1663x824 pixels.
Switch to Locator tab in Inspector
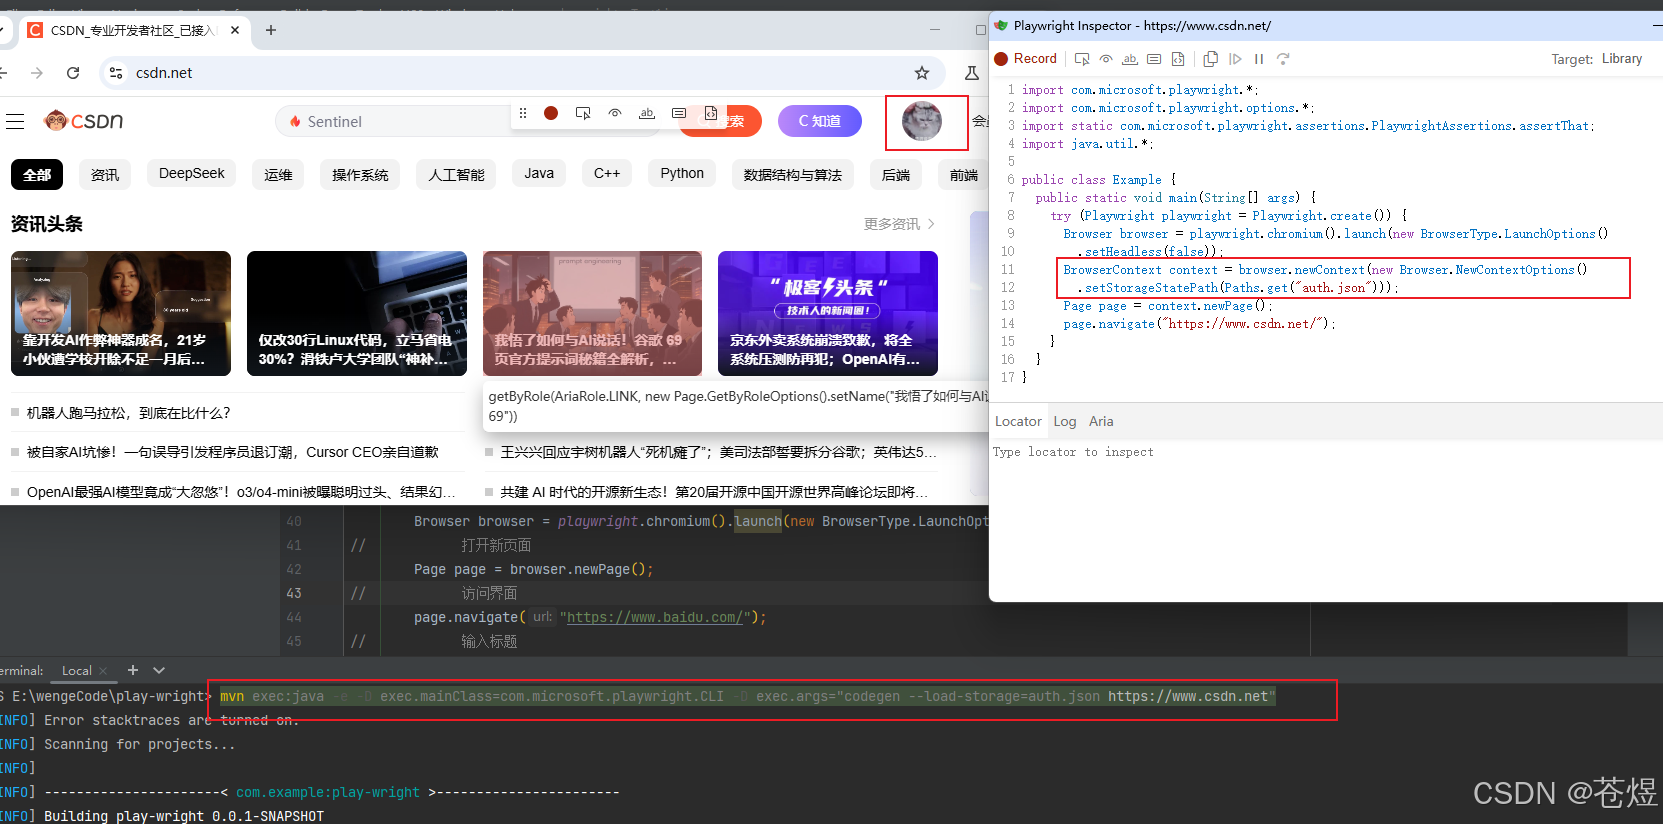click(x=1018, y=422)
